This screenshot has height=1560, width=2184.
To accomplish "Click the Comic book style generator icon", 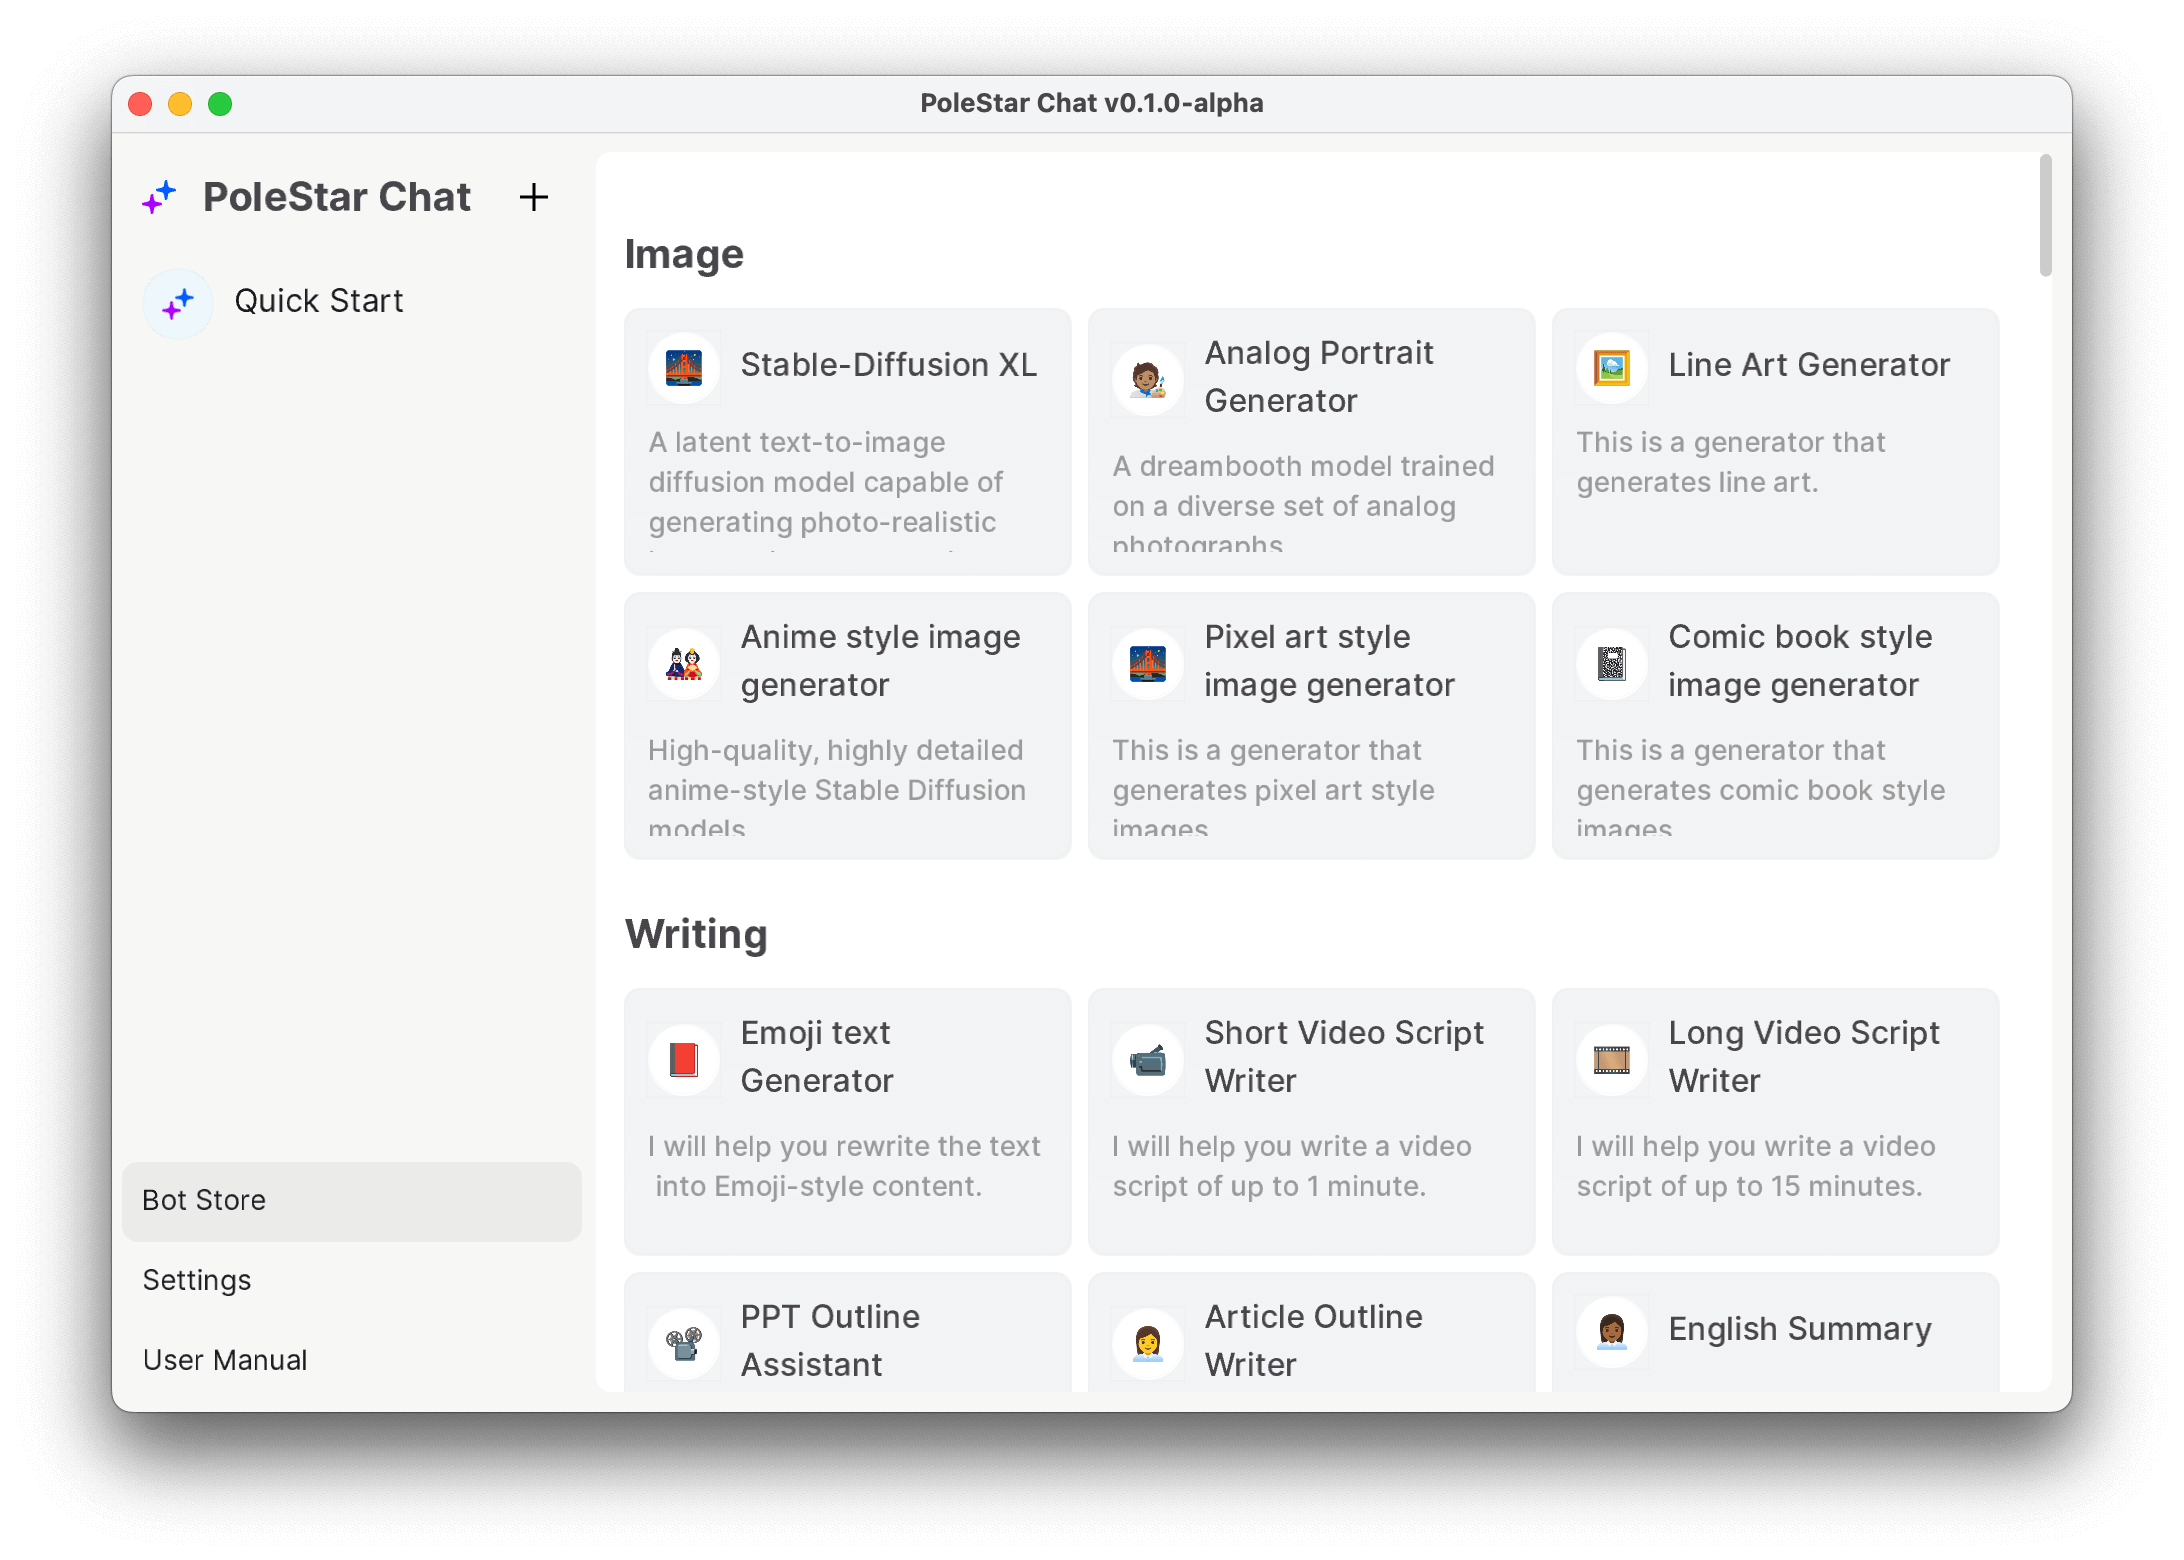I will tap(1611, 663).
